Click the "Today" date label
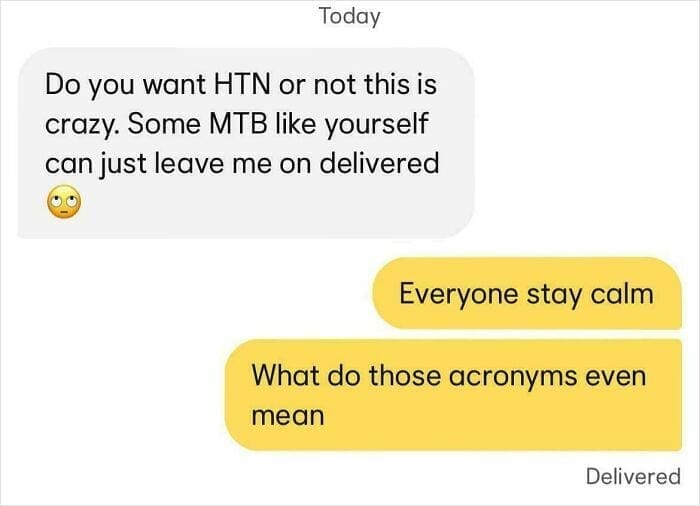The height and width of the screenshot is (506, 700). (x=350, y=17)
